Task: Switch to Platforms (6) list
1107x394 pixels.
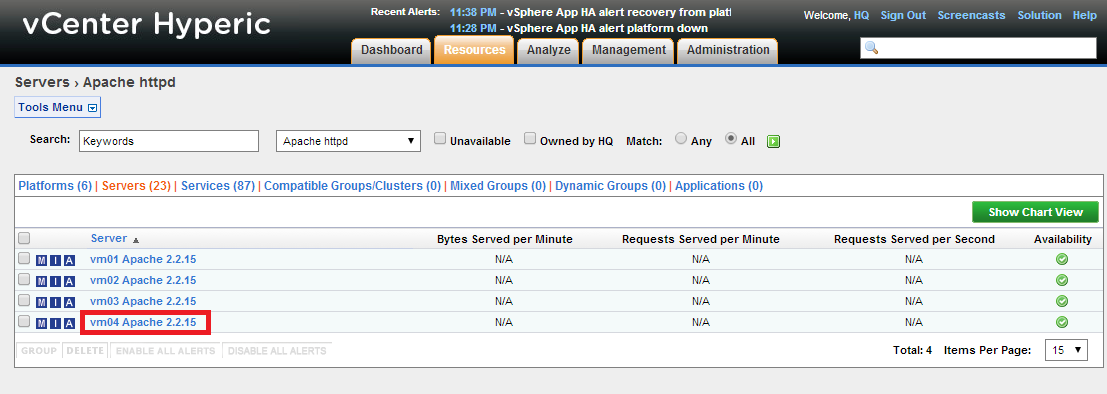Action: [x=55, y=186]
